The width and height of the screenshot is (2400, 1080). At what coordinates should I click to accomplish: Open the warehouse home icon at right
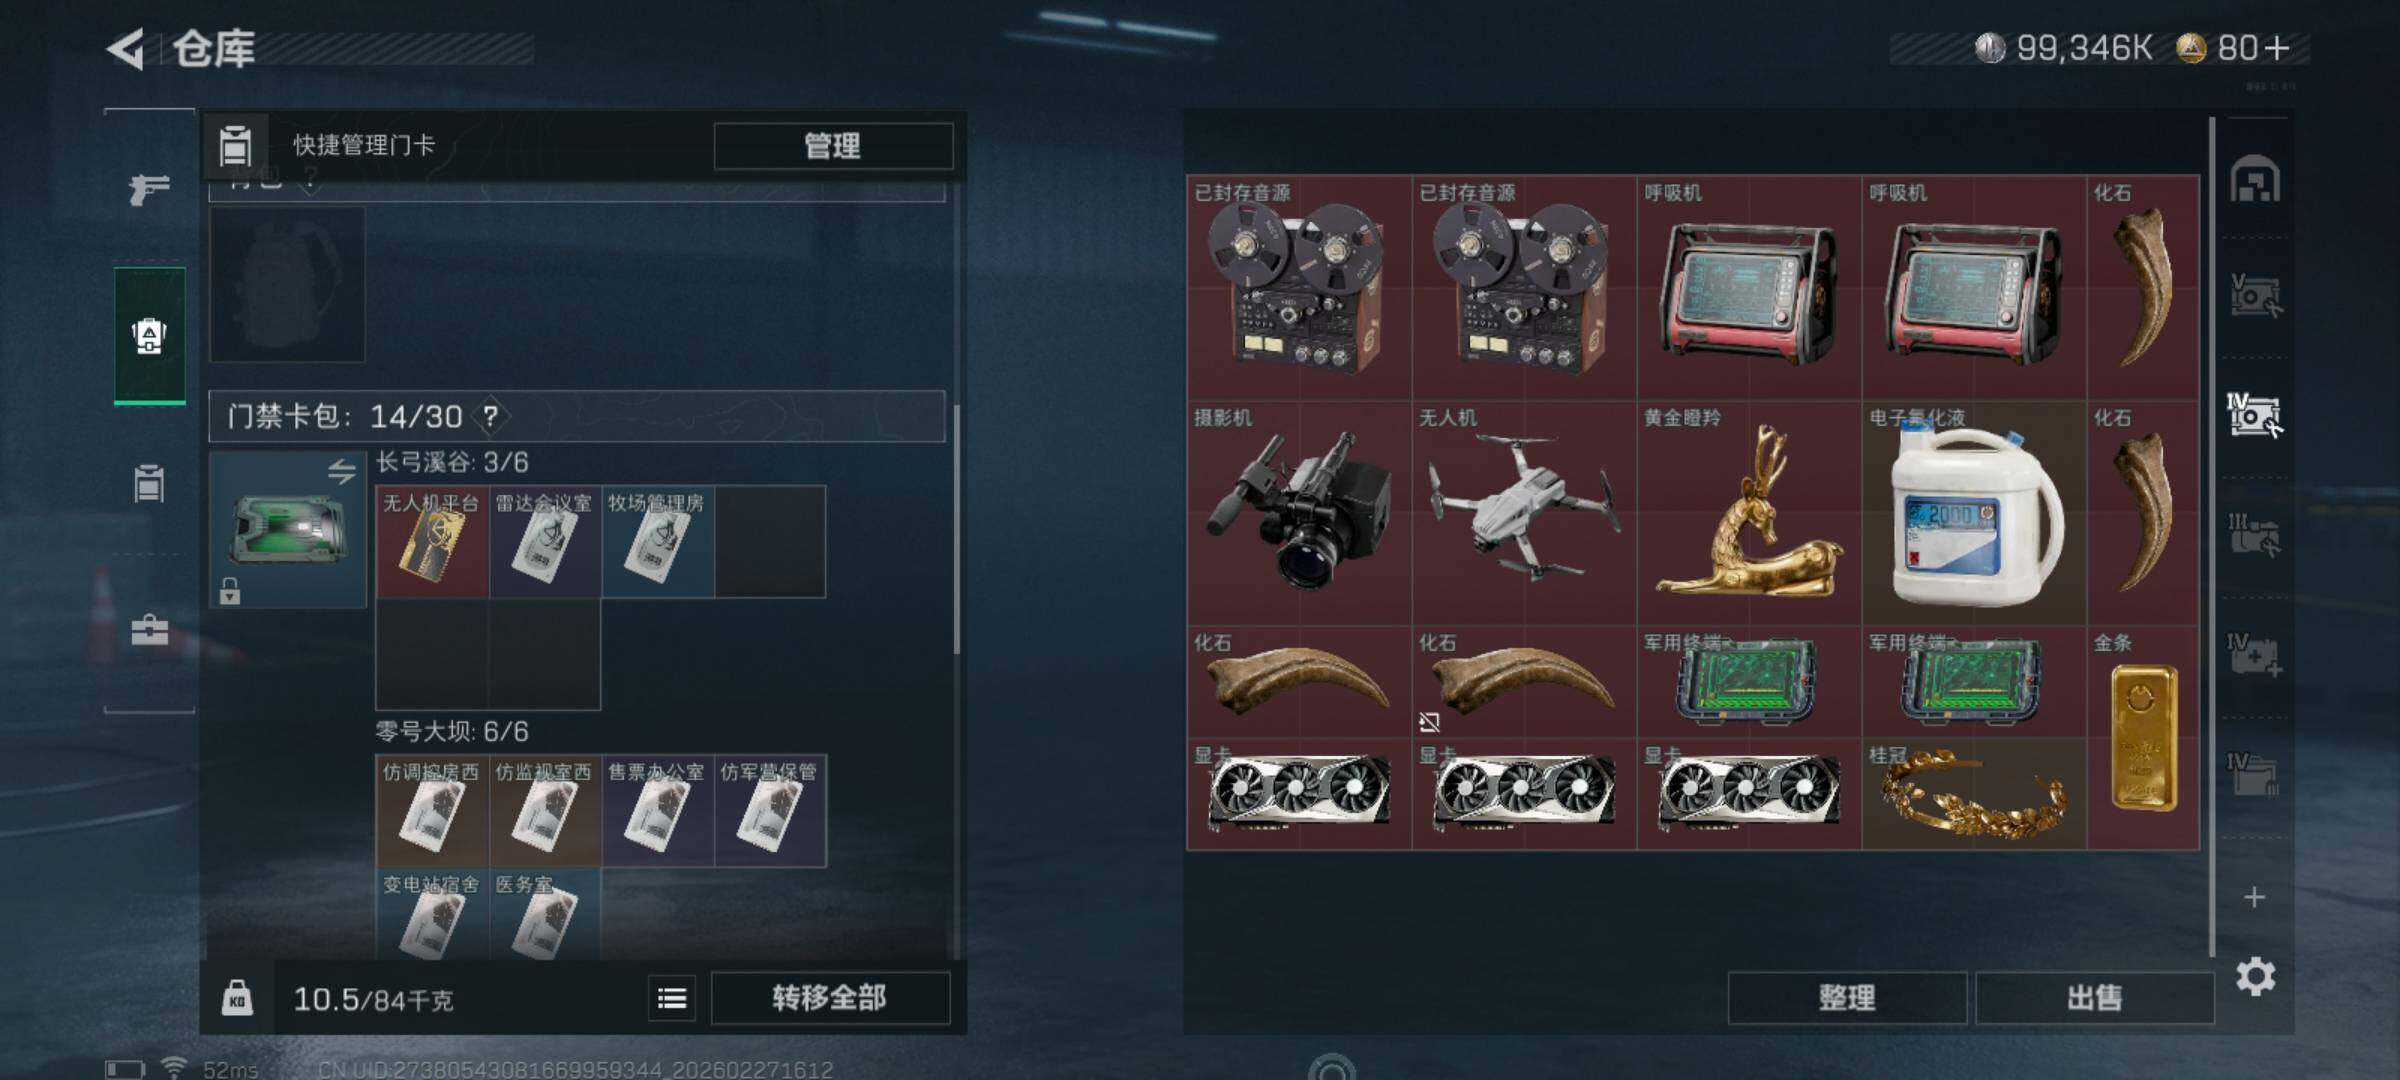[x=2255, y=179]
